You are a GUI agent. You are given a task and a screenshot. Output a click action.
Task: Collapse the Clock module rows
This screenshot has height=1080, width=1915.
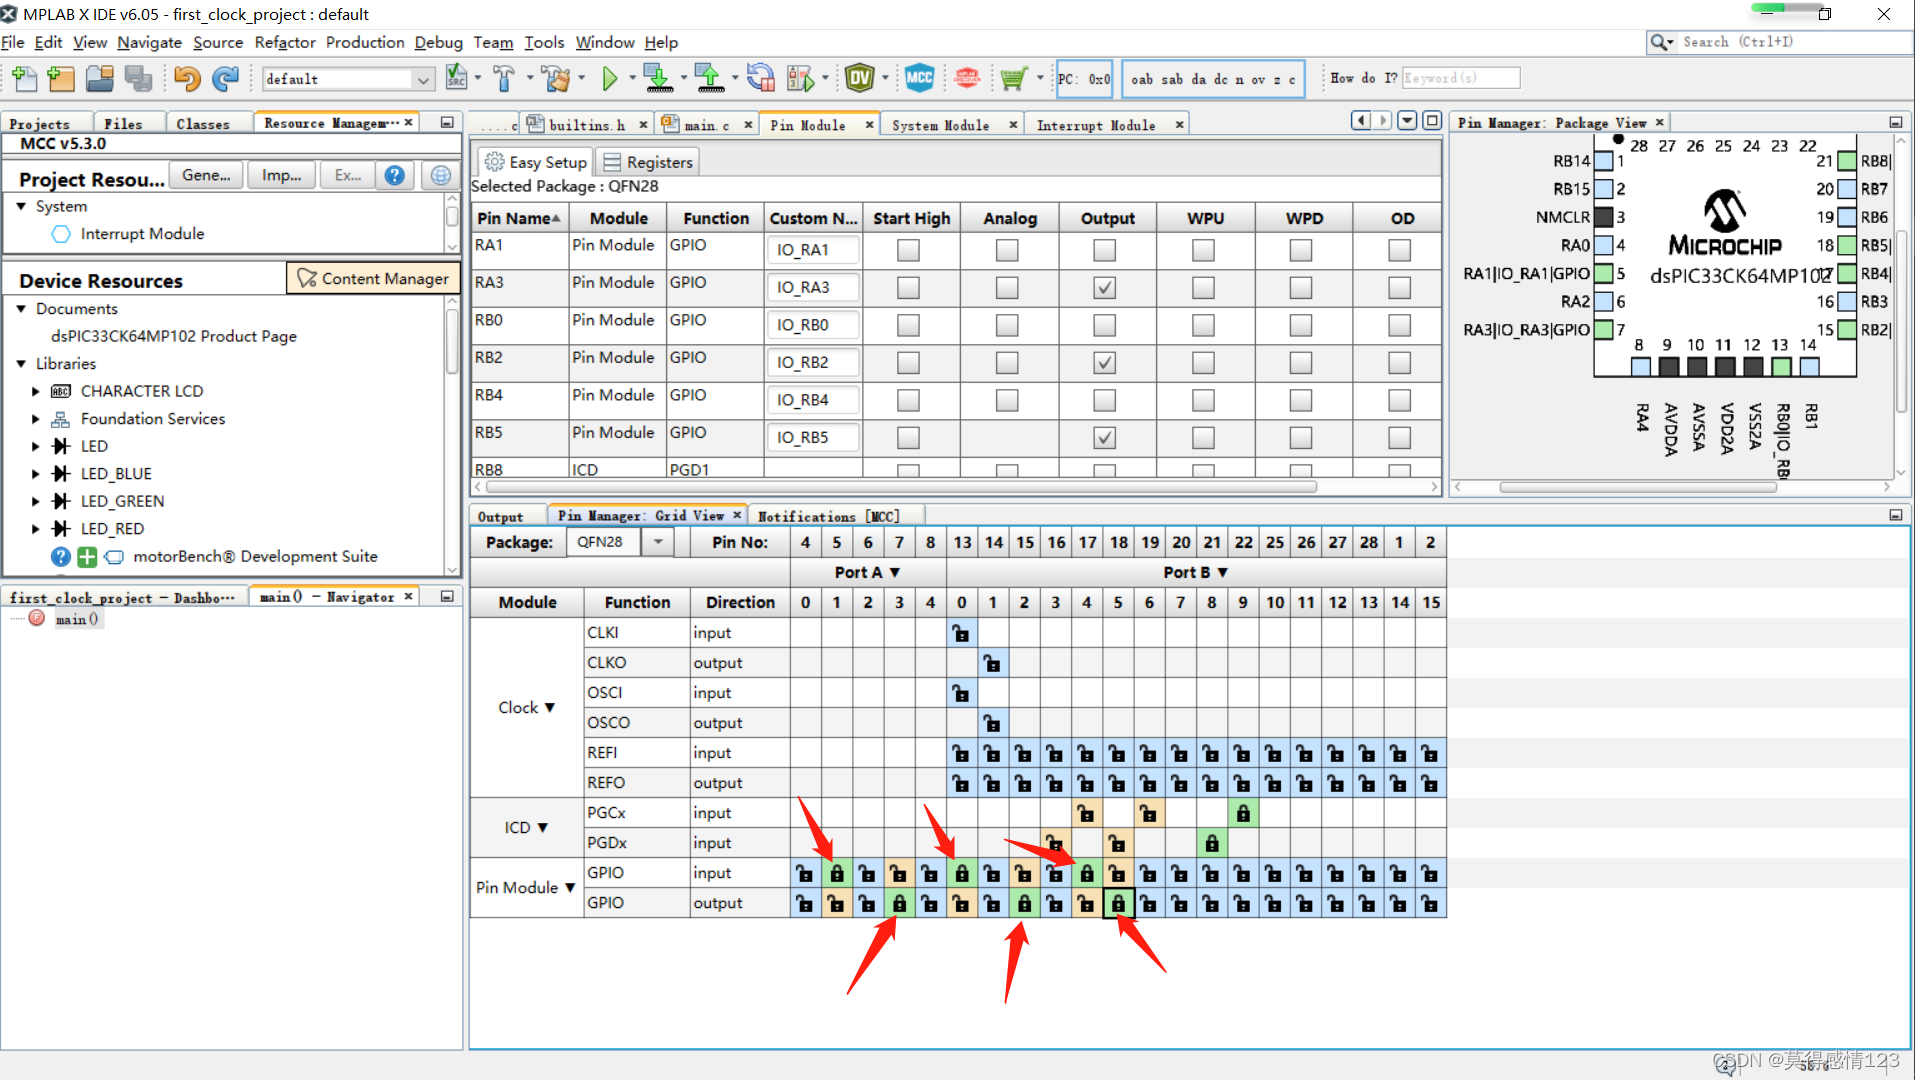pyautogui.click(x=549, y=708)
